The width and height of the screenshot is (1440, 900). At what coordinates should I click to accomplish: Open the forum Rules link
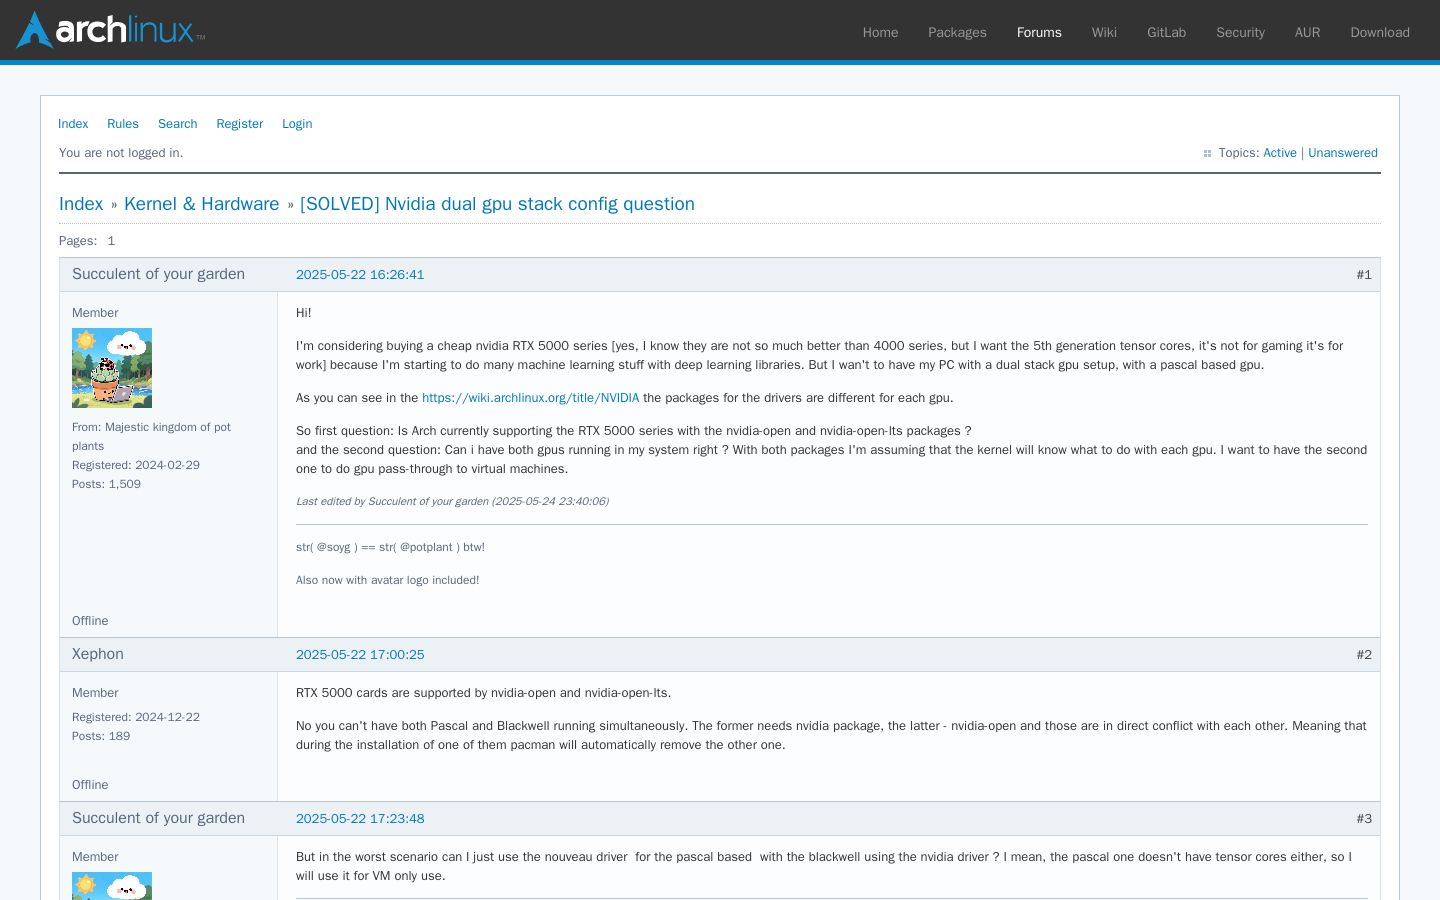[x=123, y=124]
